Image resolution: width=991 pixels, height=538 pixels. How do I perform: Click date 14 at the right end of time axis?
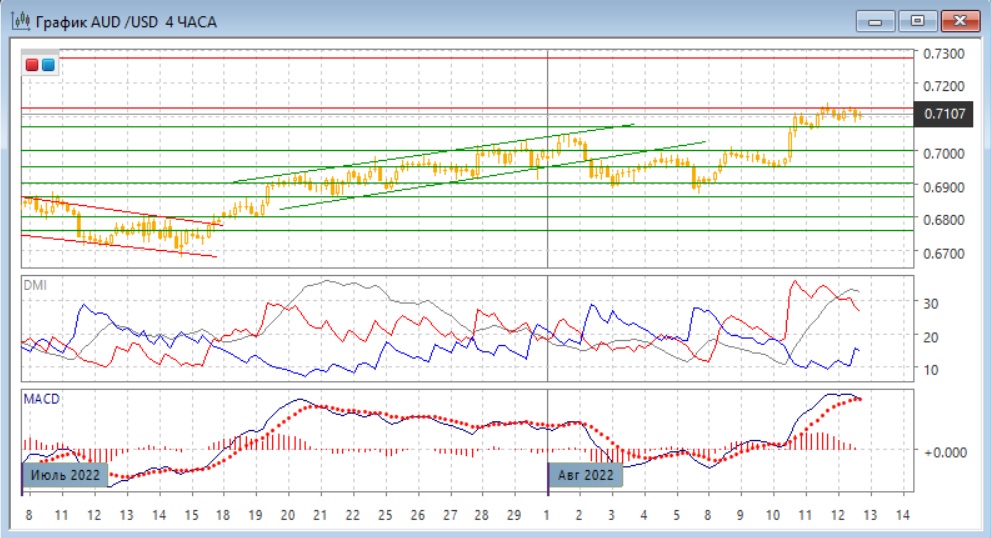tap(902, 514)
